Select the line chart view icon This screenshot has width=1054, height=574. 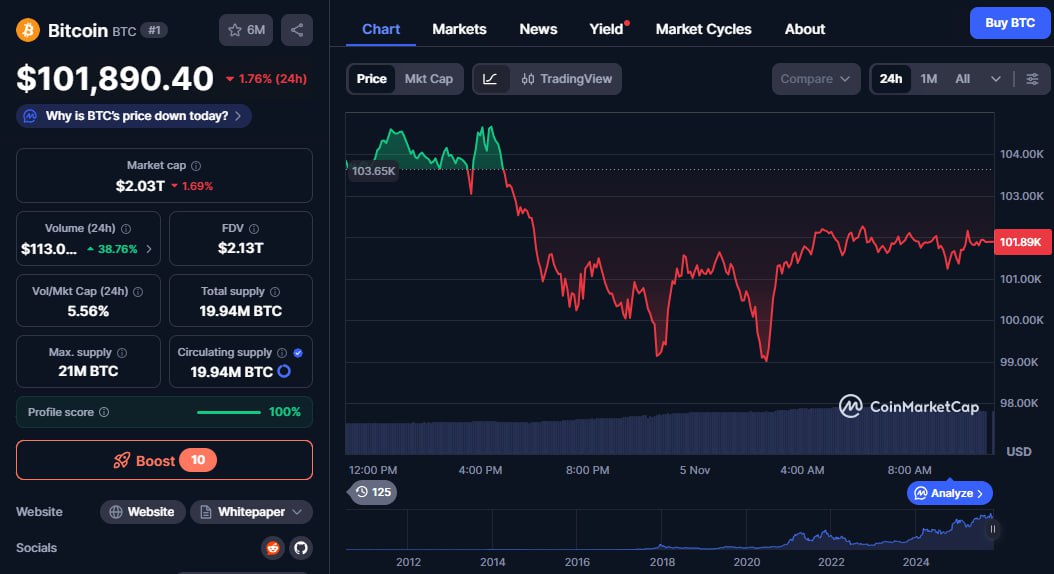tap(491, 79)
